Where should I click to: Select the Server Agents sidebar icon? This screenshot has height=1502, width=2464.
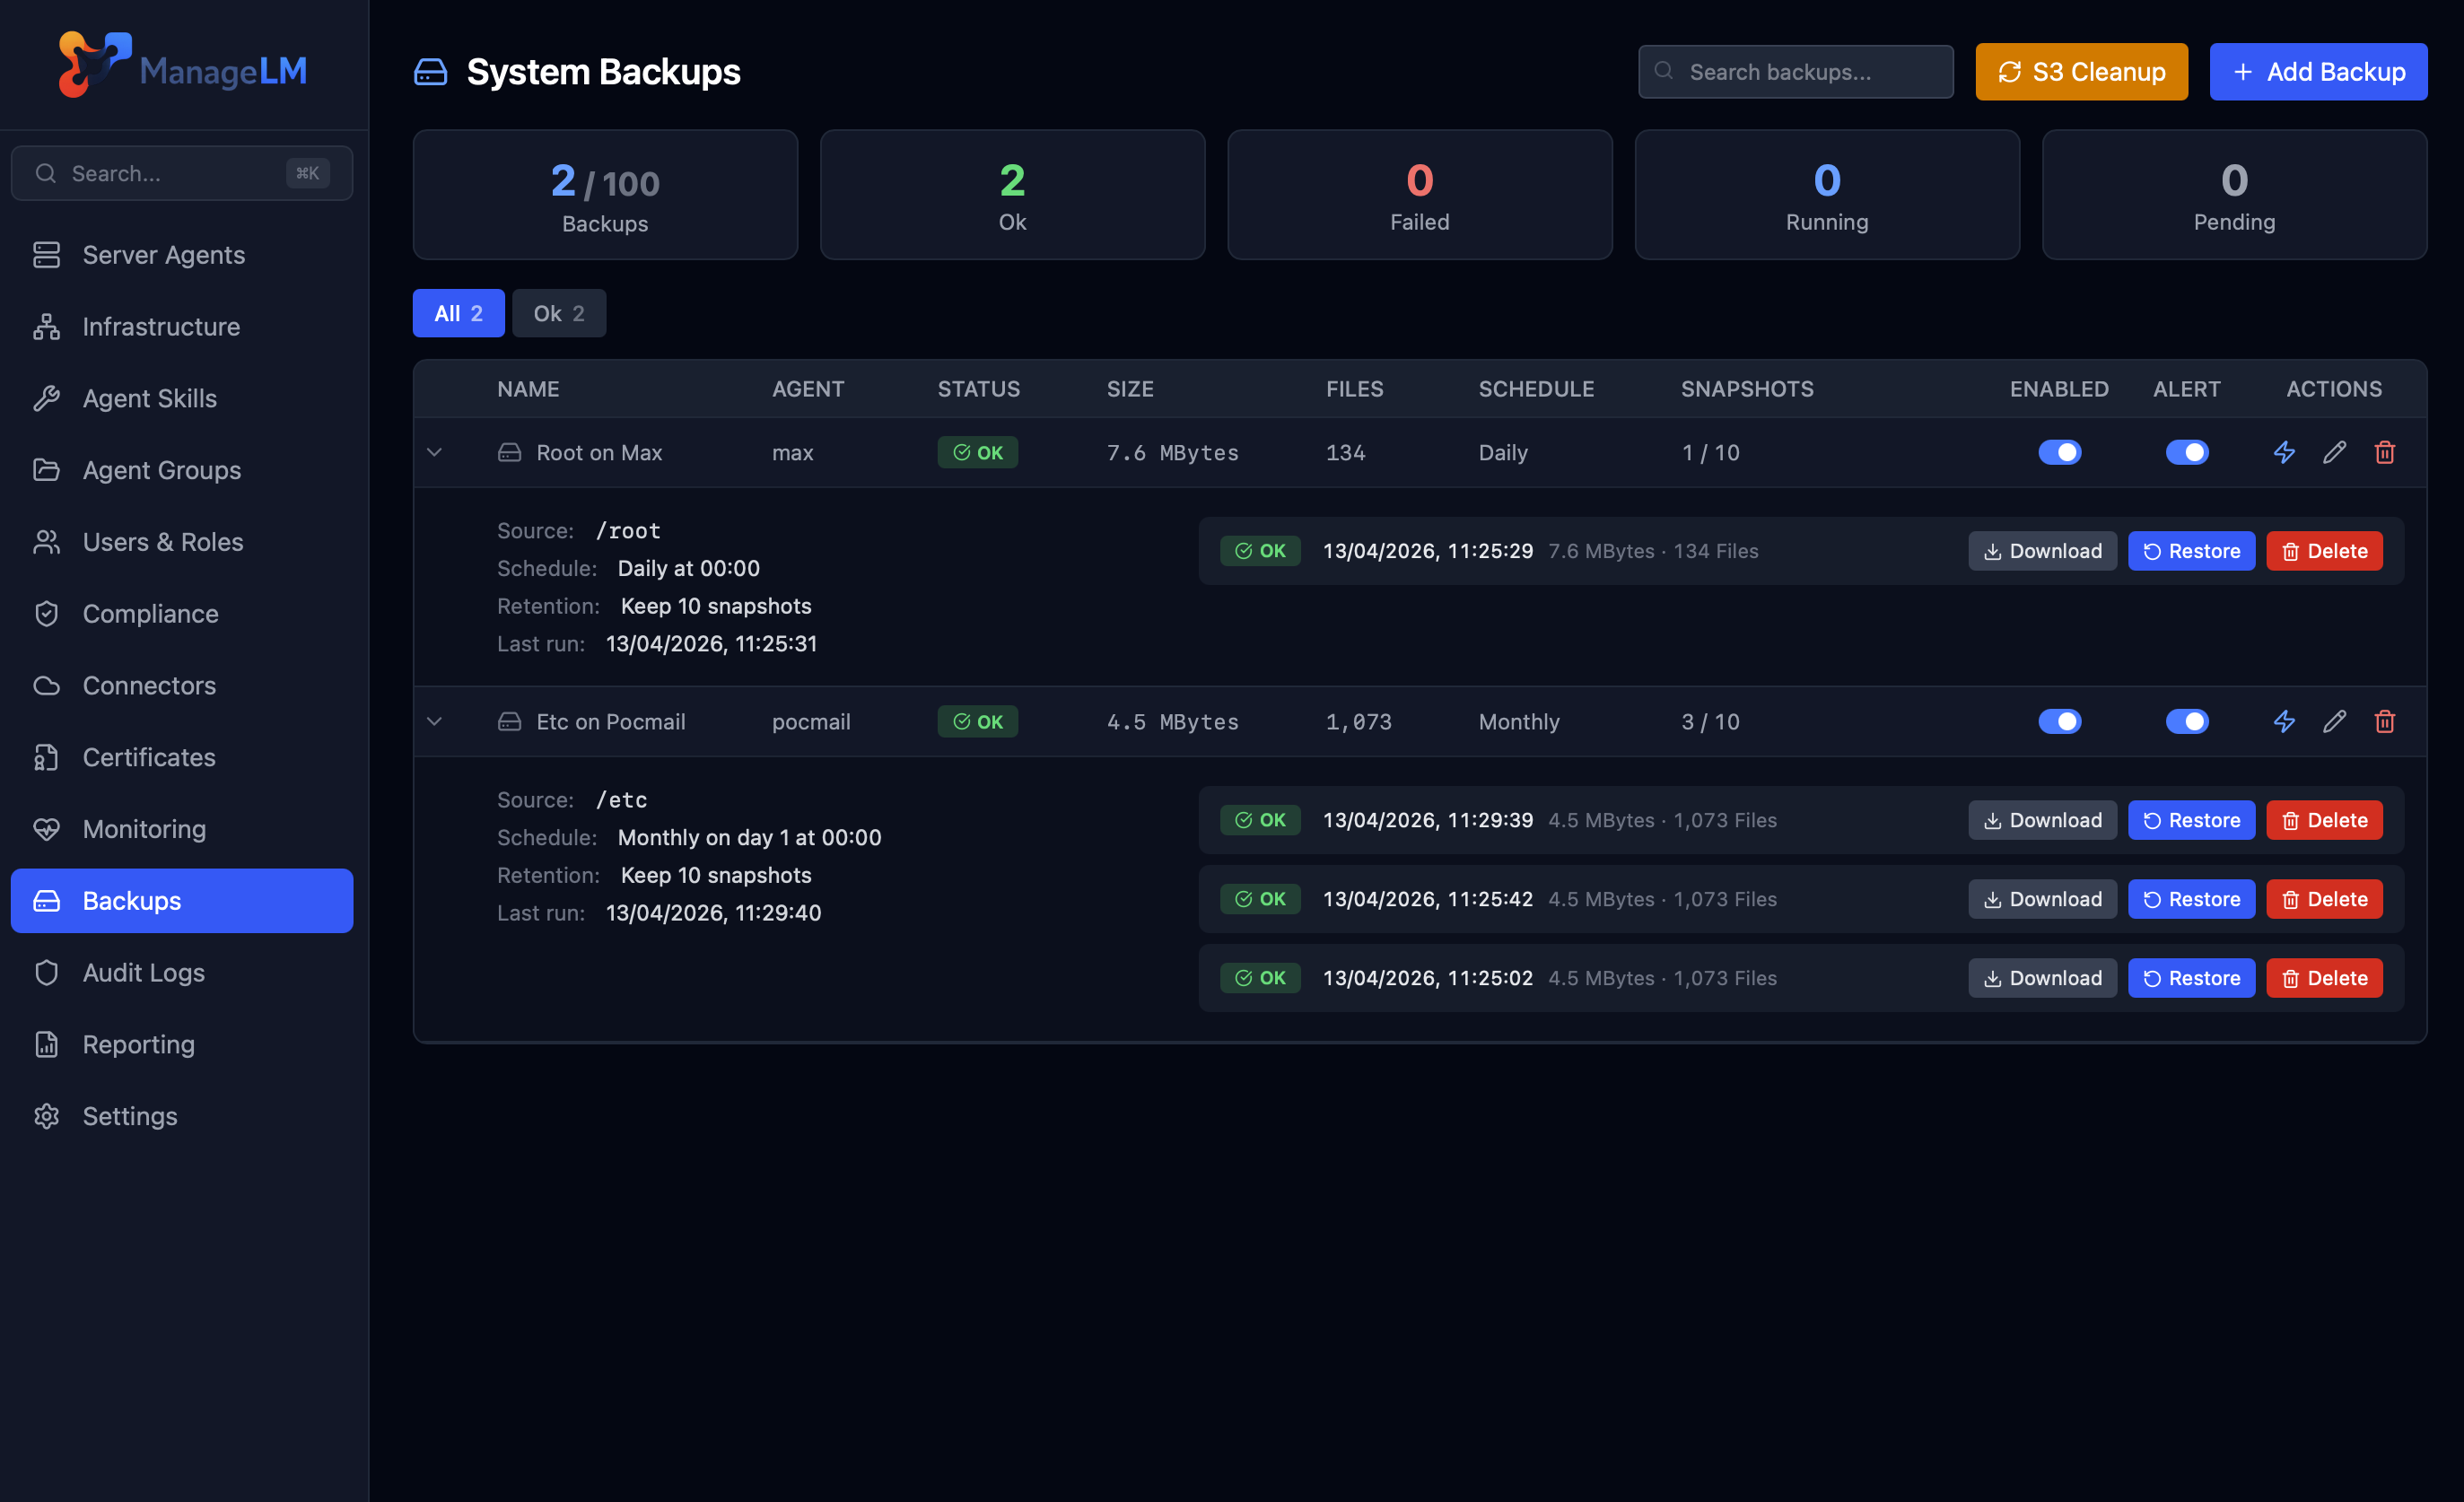coord(47,254)
